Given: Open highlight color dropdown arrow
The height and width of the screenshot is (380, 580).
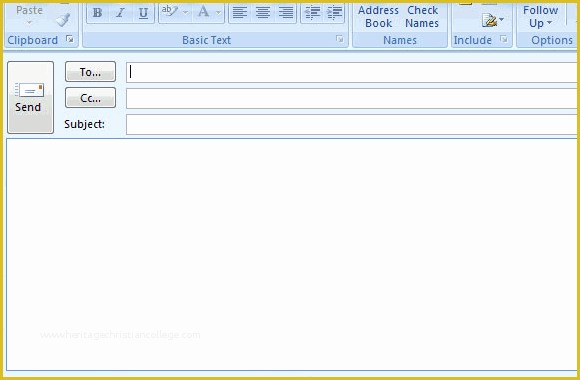Looking at the screenshot, I should tap(186, 13).
